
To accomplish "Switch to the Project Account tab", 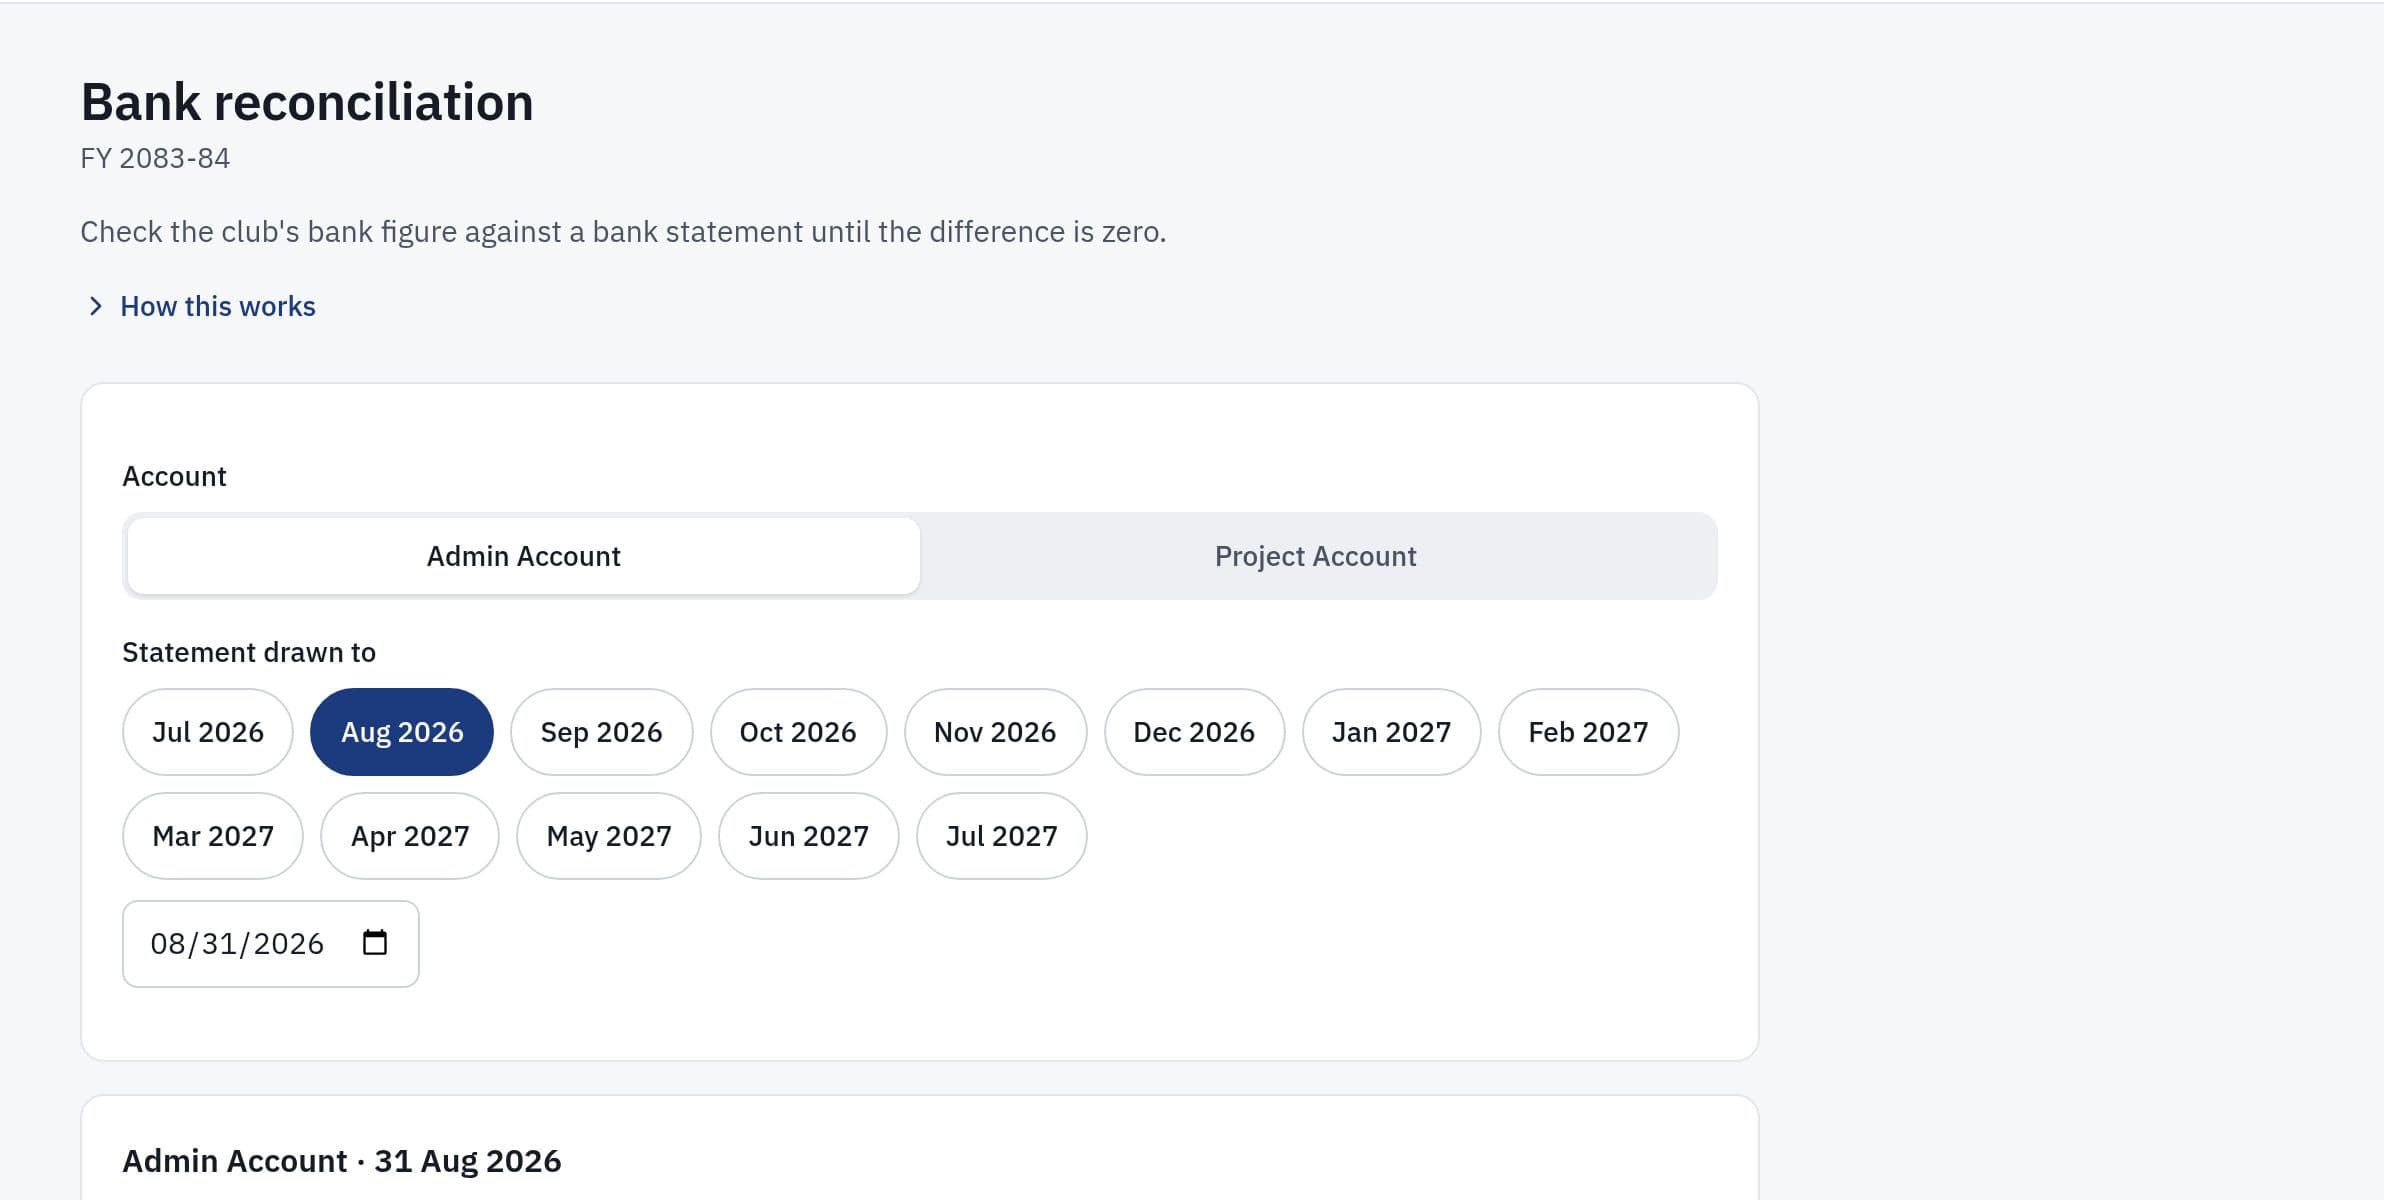I will pos(1316,556).
